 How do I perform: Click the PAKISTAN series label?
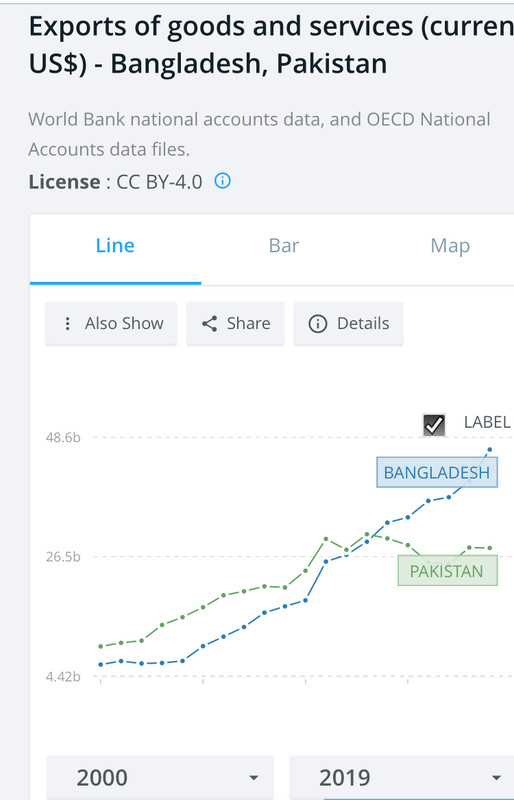click(447, 571)
